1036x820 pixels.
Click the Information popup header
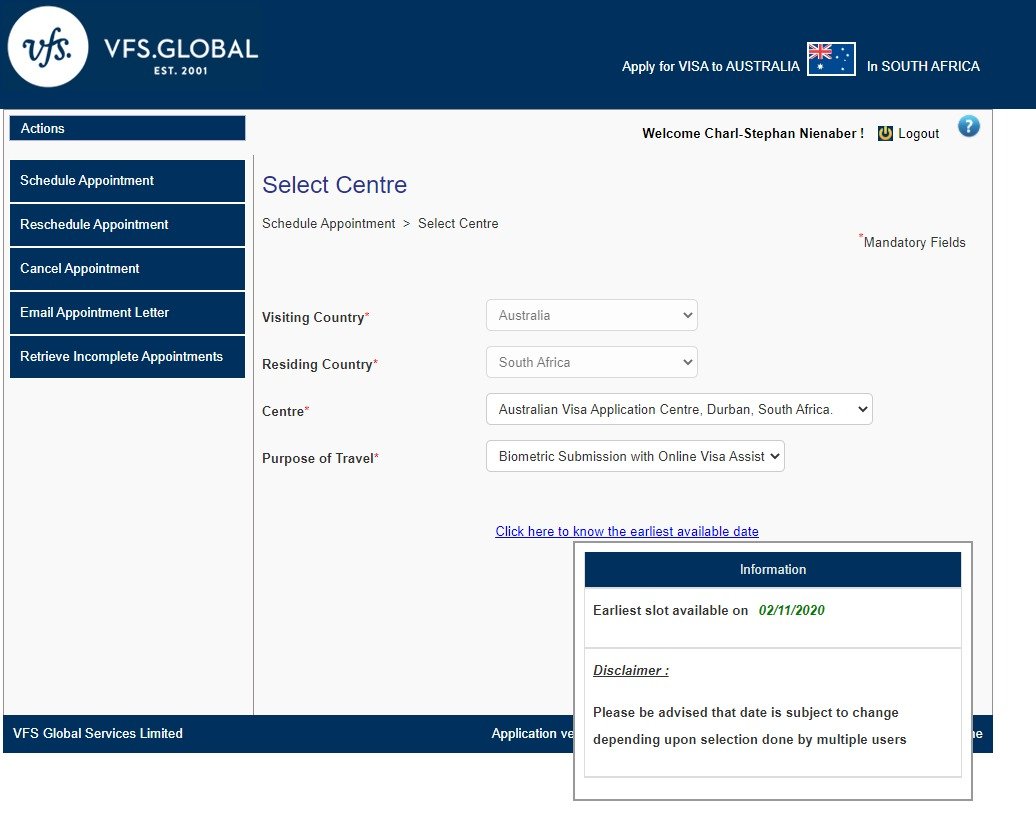point(773,570)
